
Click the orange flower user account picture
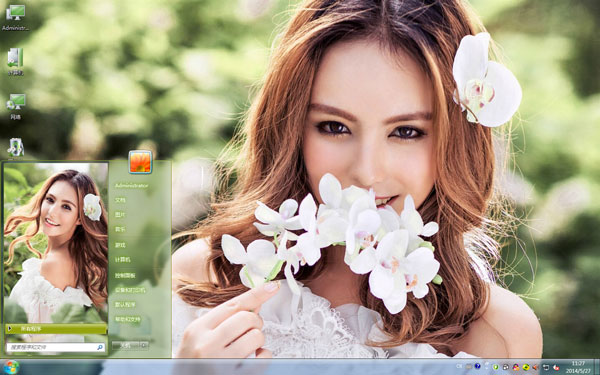(140, 162)
